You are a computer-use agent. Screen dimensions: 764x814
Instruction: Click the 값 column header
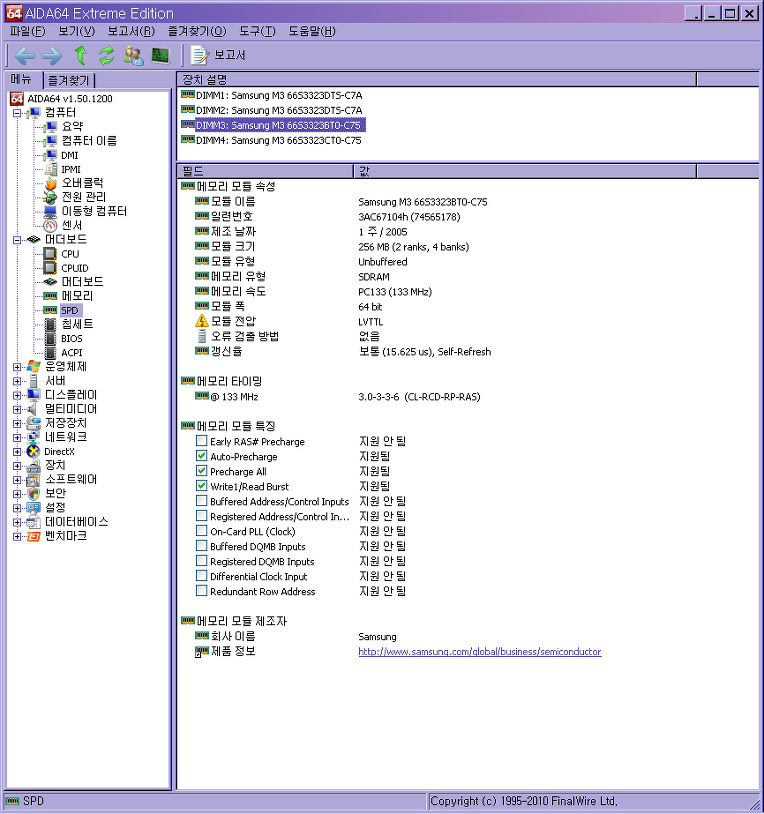(x=525, y=171)
